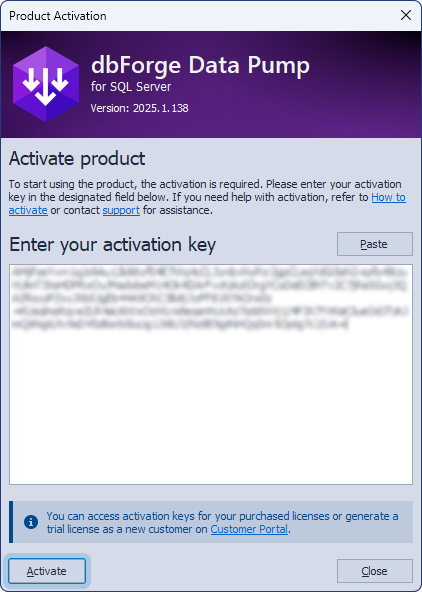422x592 pixels.
Task: Click the "Enter your activation key" heading
Action: click(x=112, y=245)
